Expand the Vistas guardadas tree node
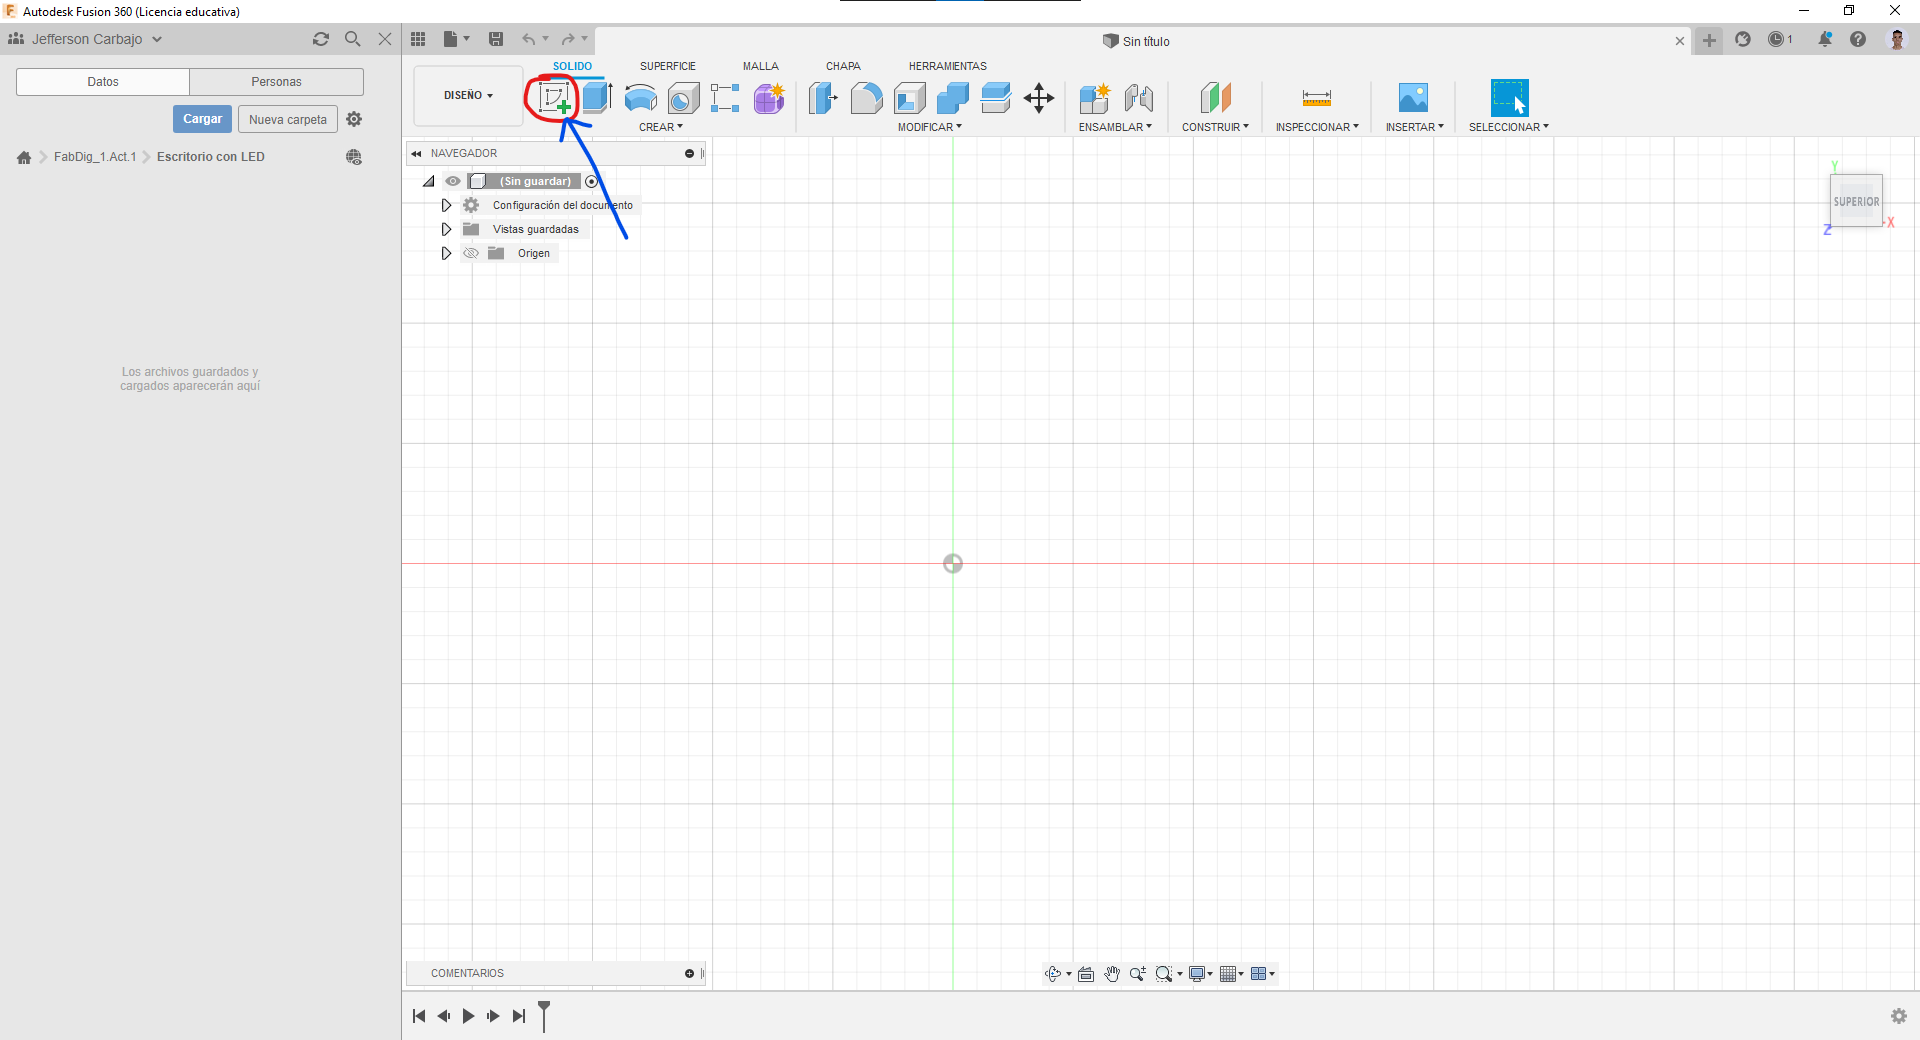Viewport: 1920px width, 1040px height. [x=446, y=229]
